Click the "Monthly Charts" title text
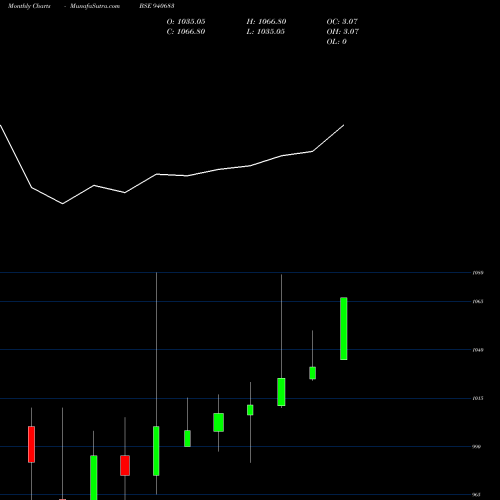 (29, 6)
